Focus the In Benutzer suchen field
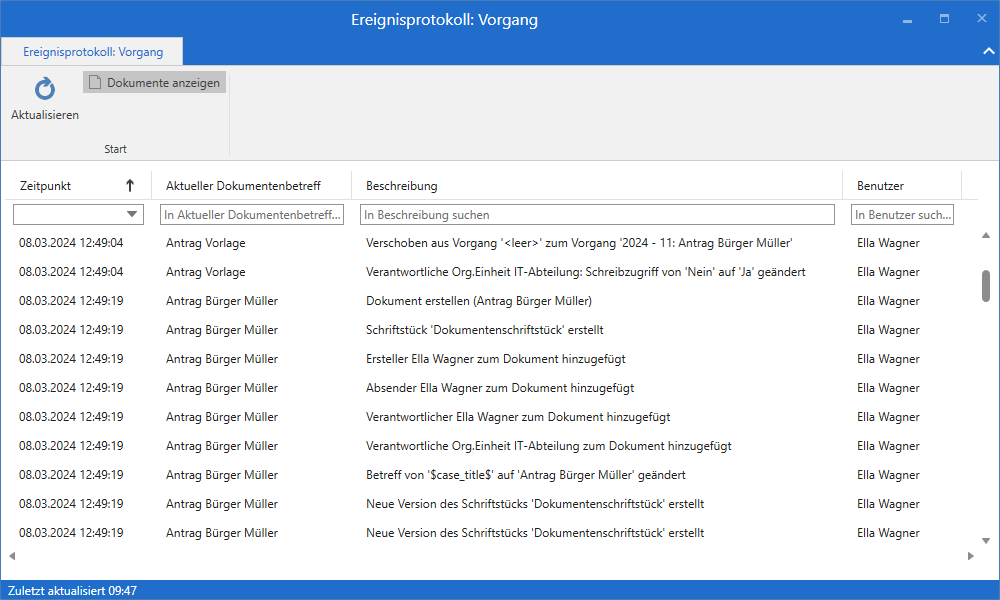Screen dimensions: 1000x600 tap(902, 215)
